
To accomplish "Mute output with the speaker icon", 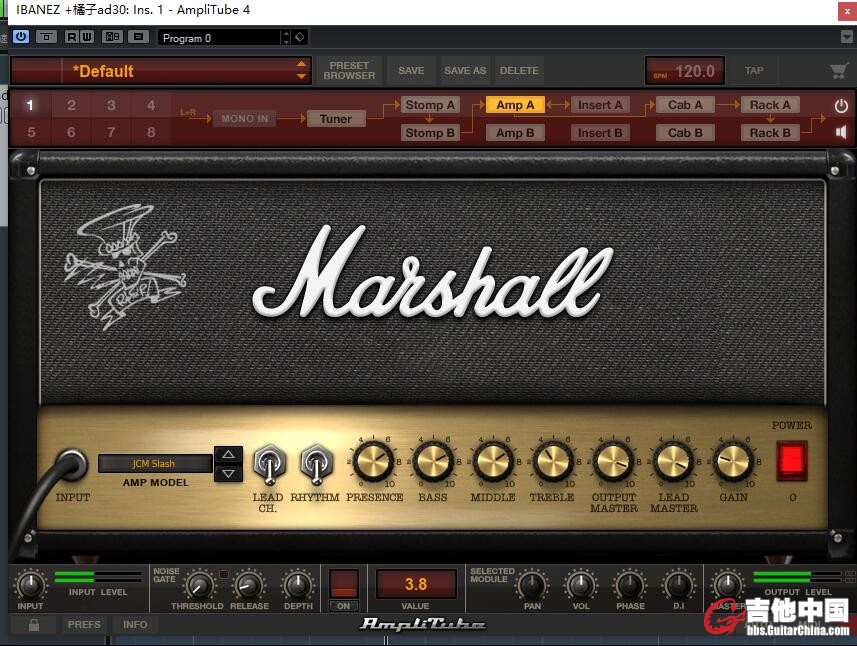I will pyautogui.click(x=840, y=132).
